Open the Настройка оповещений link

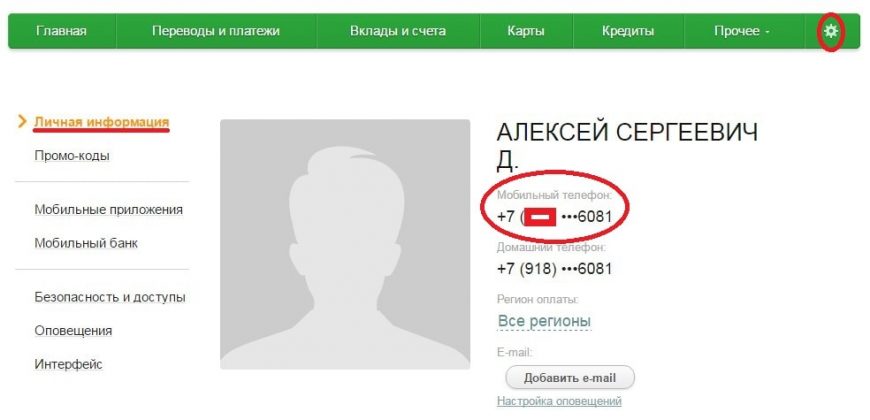point(559,401)
